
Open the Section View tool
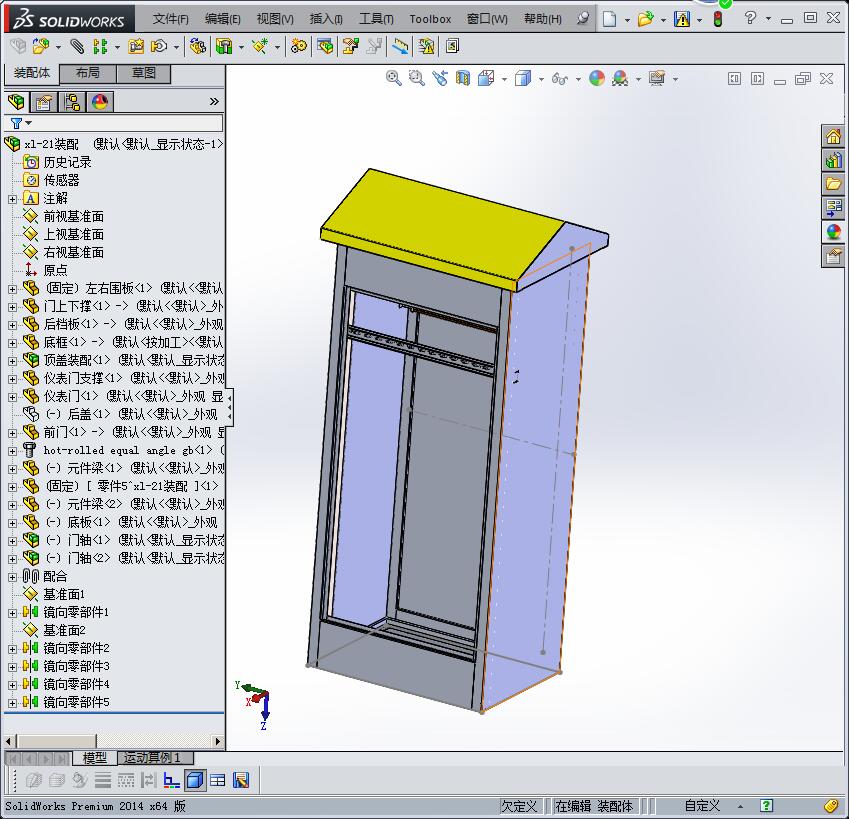pyautogui.click(x=463, y=78)
